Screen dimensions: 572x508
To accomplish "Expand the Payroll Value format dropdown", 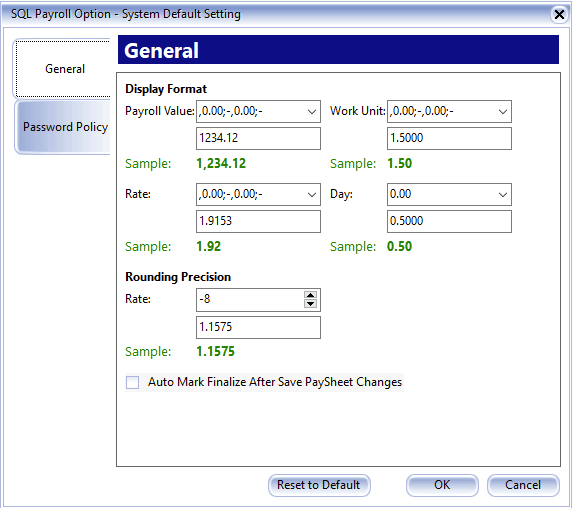I will click(x=312, y=112).
